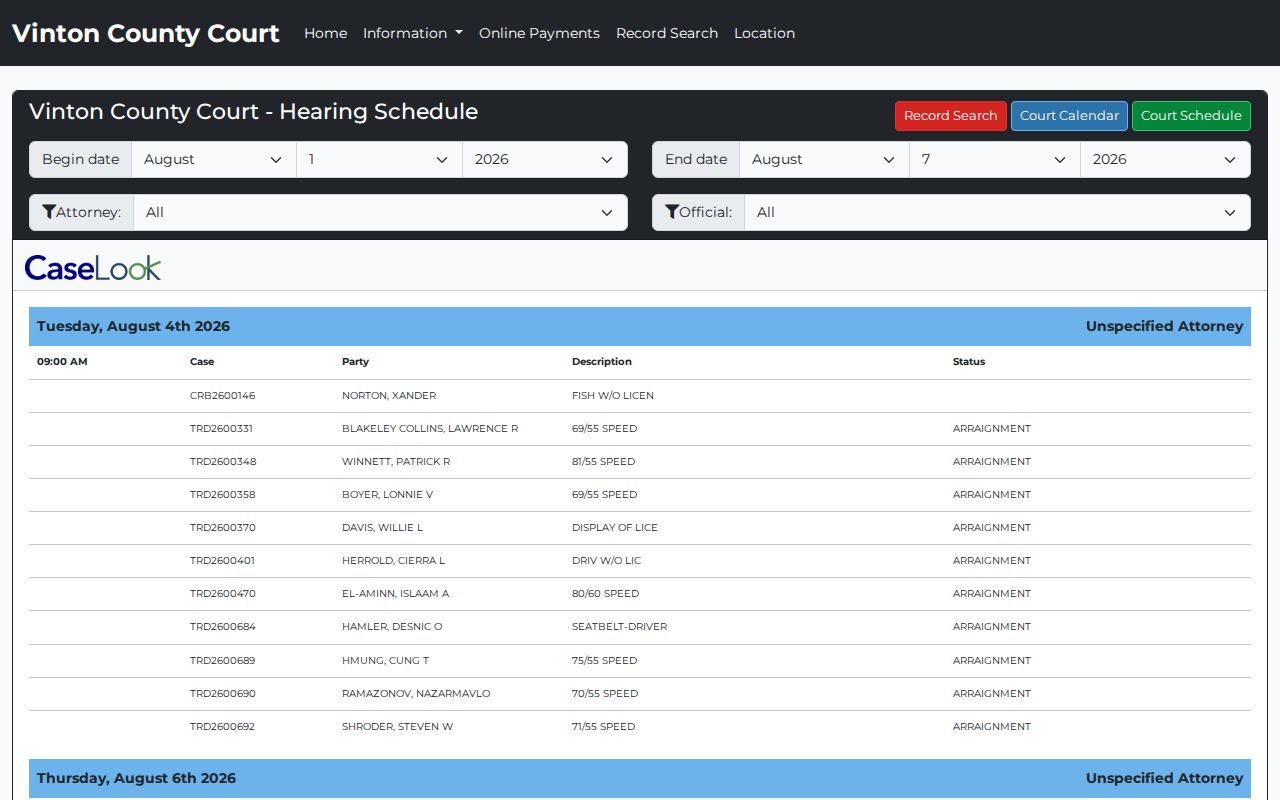The image size is (1280, 800).
Task: Select case number TRD2600470
Action: pos(223,593)
